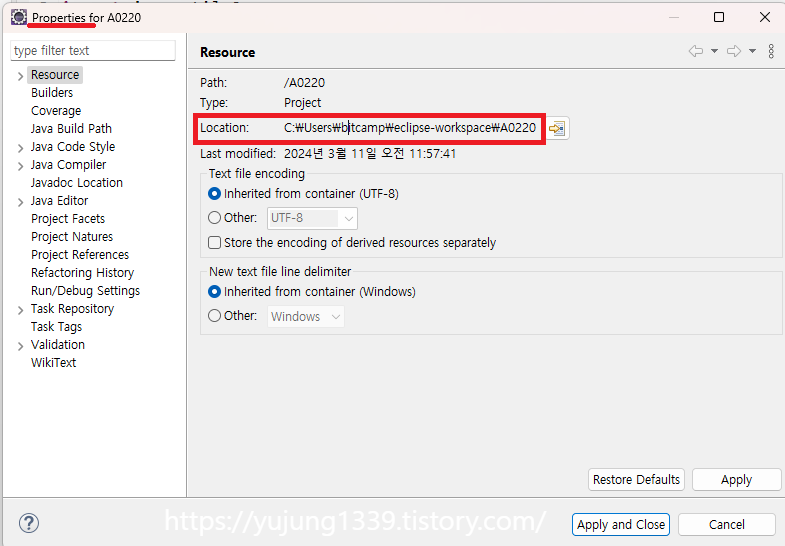Click the Location path text
The image size is (785, 546).
point(410,128)
